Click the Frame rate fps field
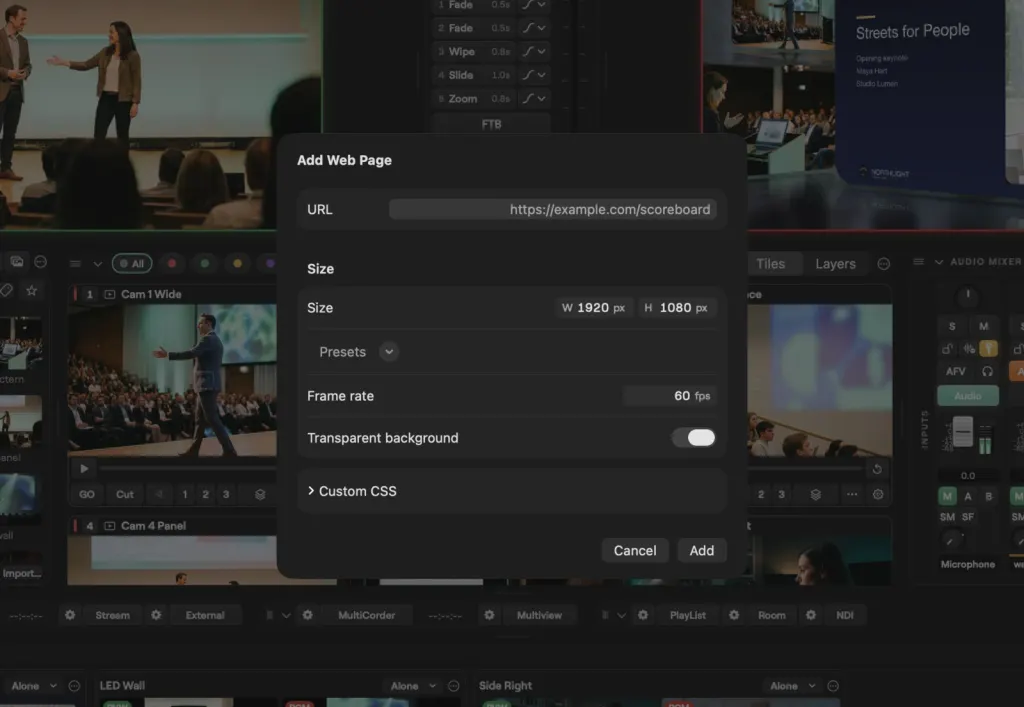 pos(669,396)
